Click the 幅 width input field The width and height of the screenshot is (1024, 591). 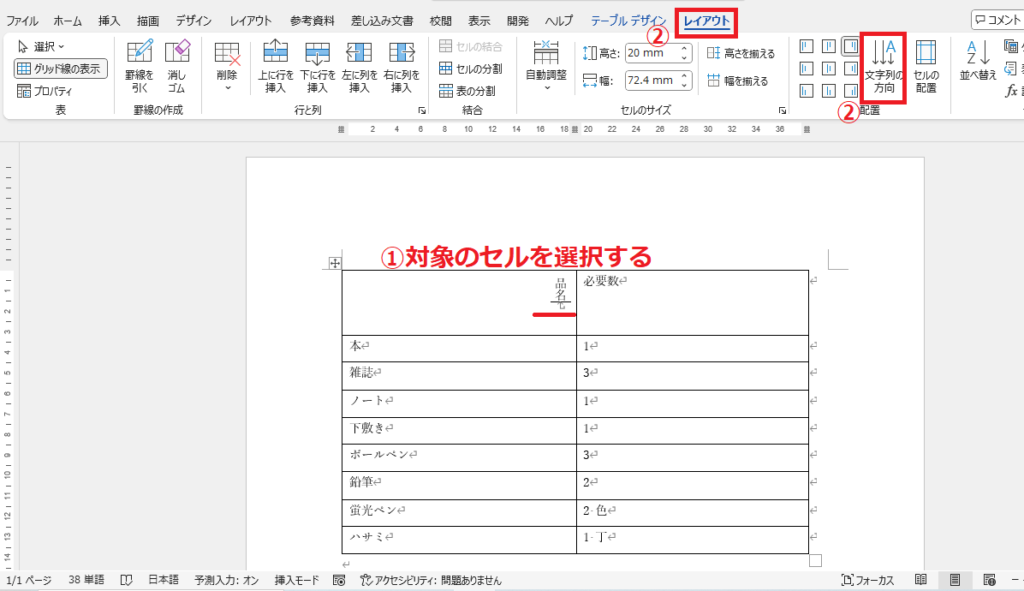coord(651,80)
